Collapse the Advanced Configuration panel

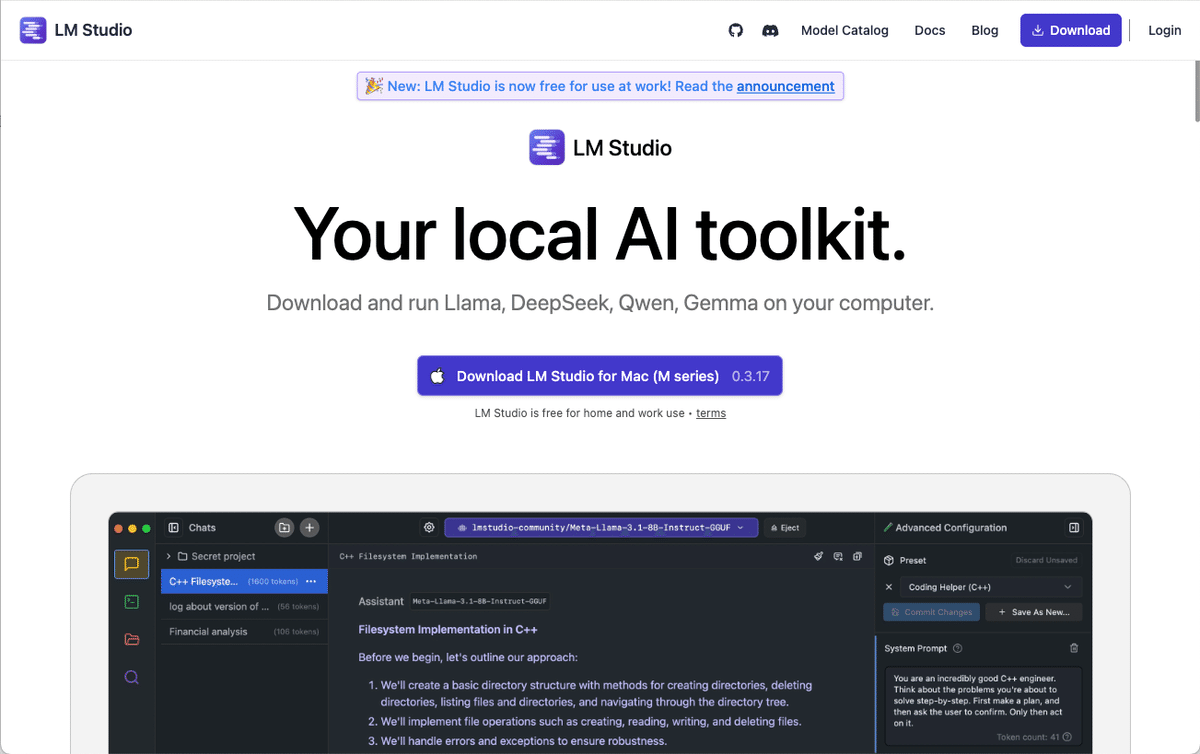(x=1073, y=528)
